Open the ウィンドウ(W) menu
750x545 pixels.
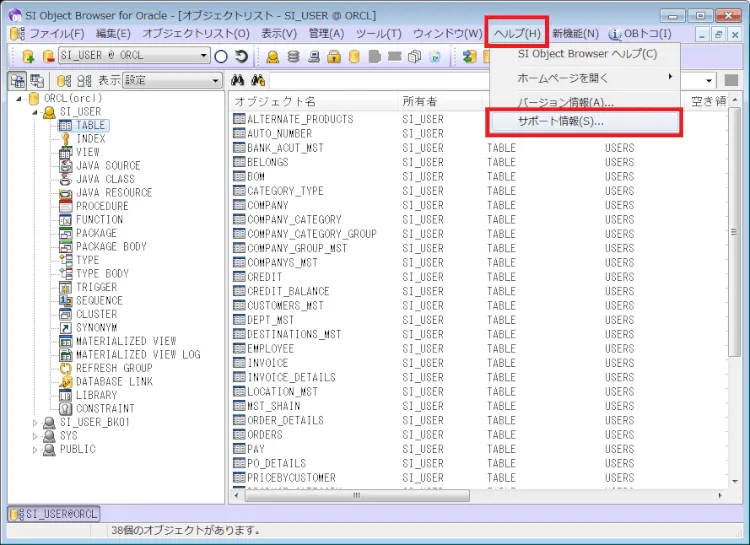[x=448, y=33]
